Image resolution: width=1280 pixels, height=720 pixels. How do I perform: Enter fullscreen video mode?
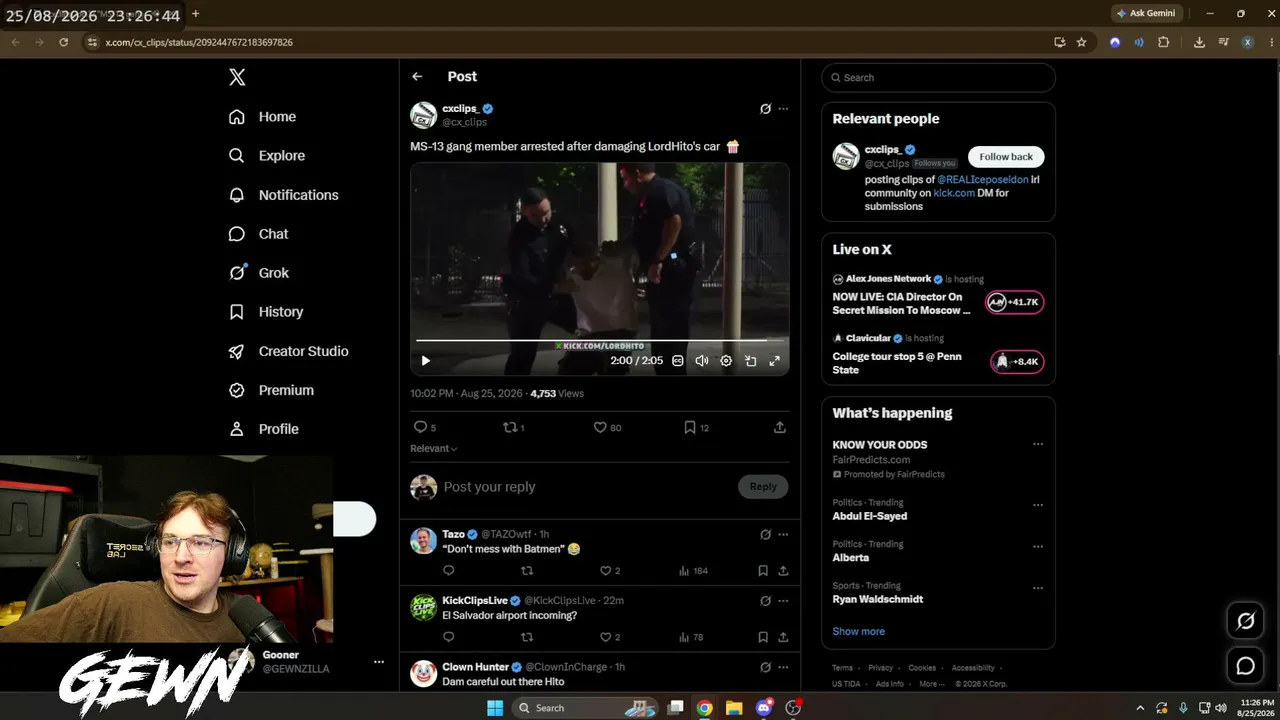[774, 361]
